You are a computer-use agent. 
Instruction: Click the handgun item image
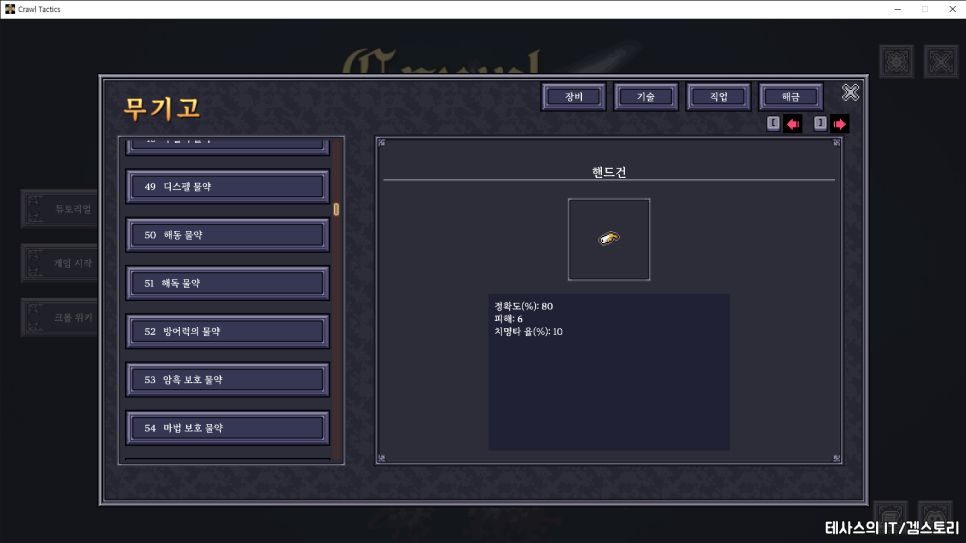coord(609,239)
